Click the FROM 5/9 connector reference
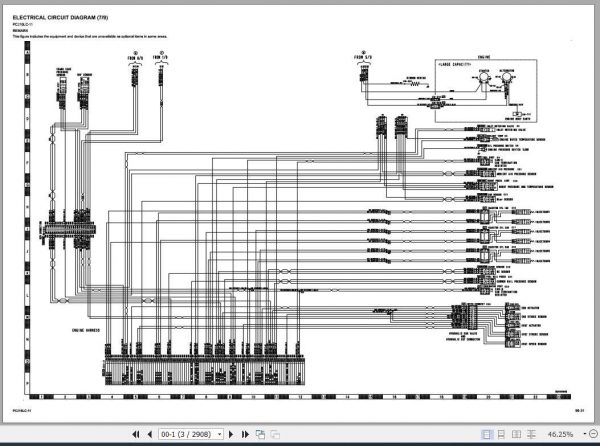 pyautogui.click(x=363, y=55)
